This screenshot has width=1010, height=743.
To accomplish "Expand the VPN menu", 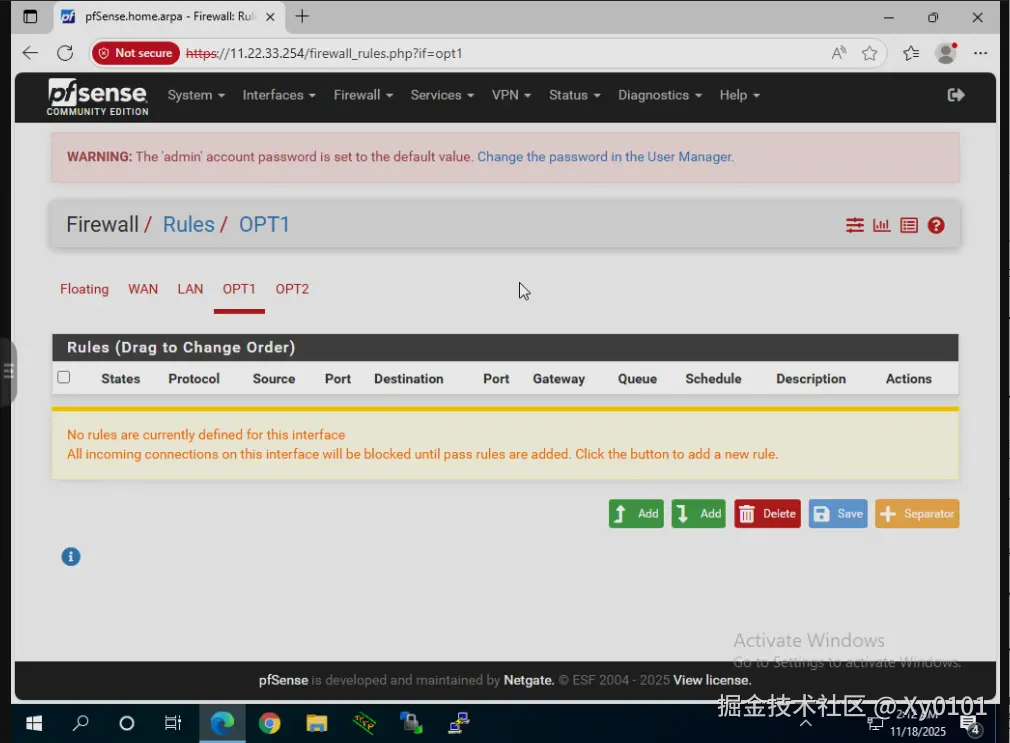I will [511, 95].
